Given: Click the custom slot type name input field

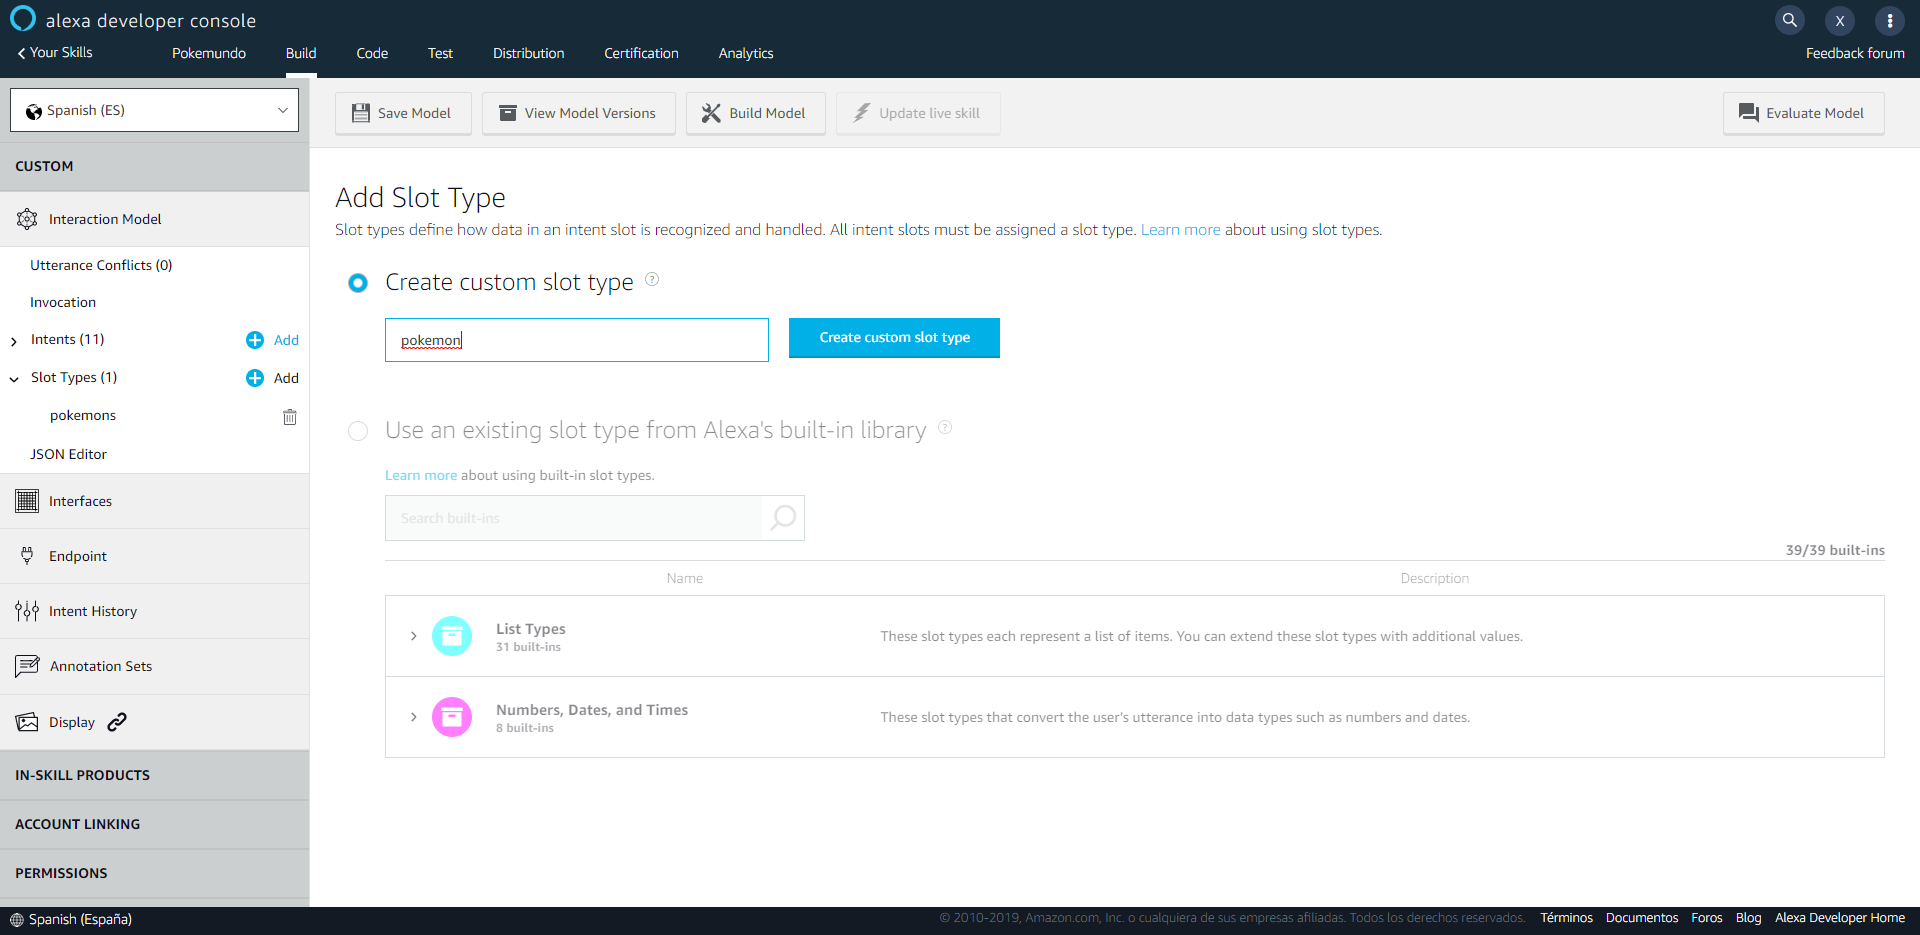Looking at the screenshot, I should (577, 340).
